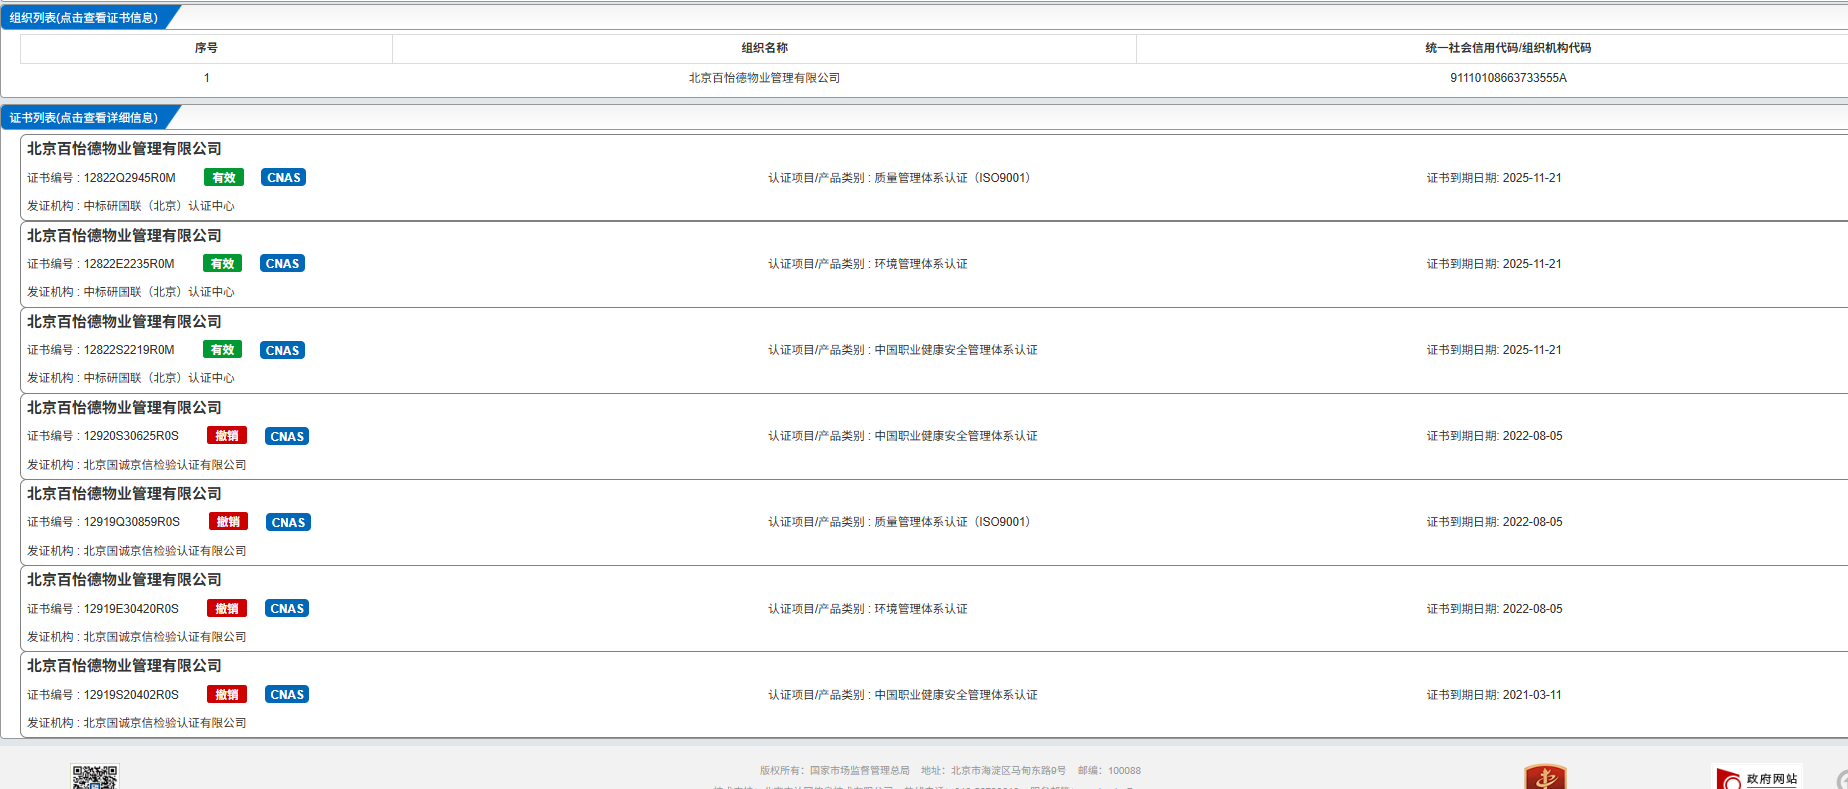Click the 2022-08-05 expiry date for 12919E30420R0S
Viewport: 1848px width, 789px height.
(1532, 609)
